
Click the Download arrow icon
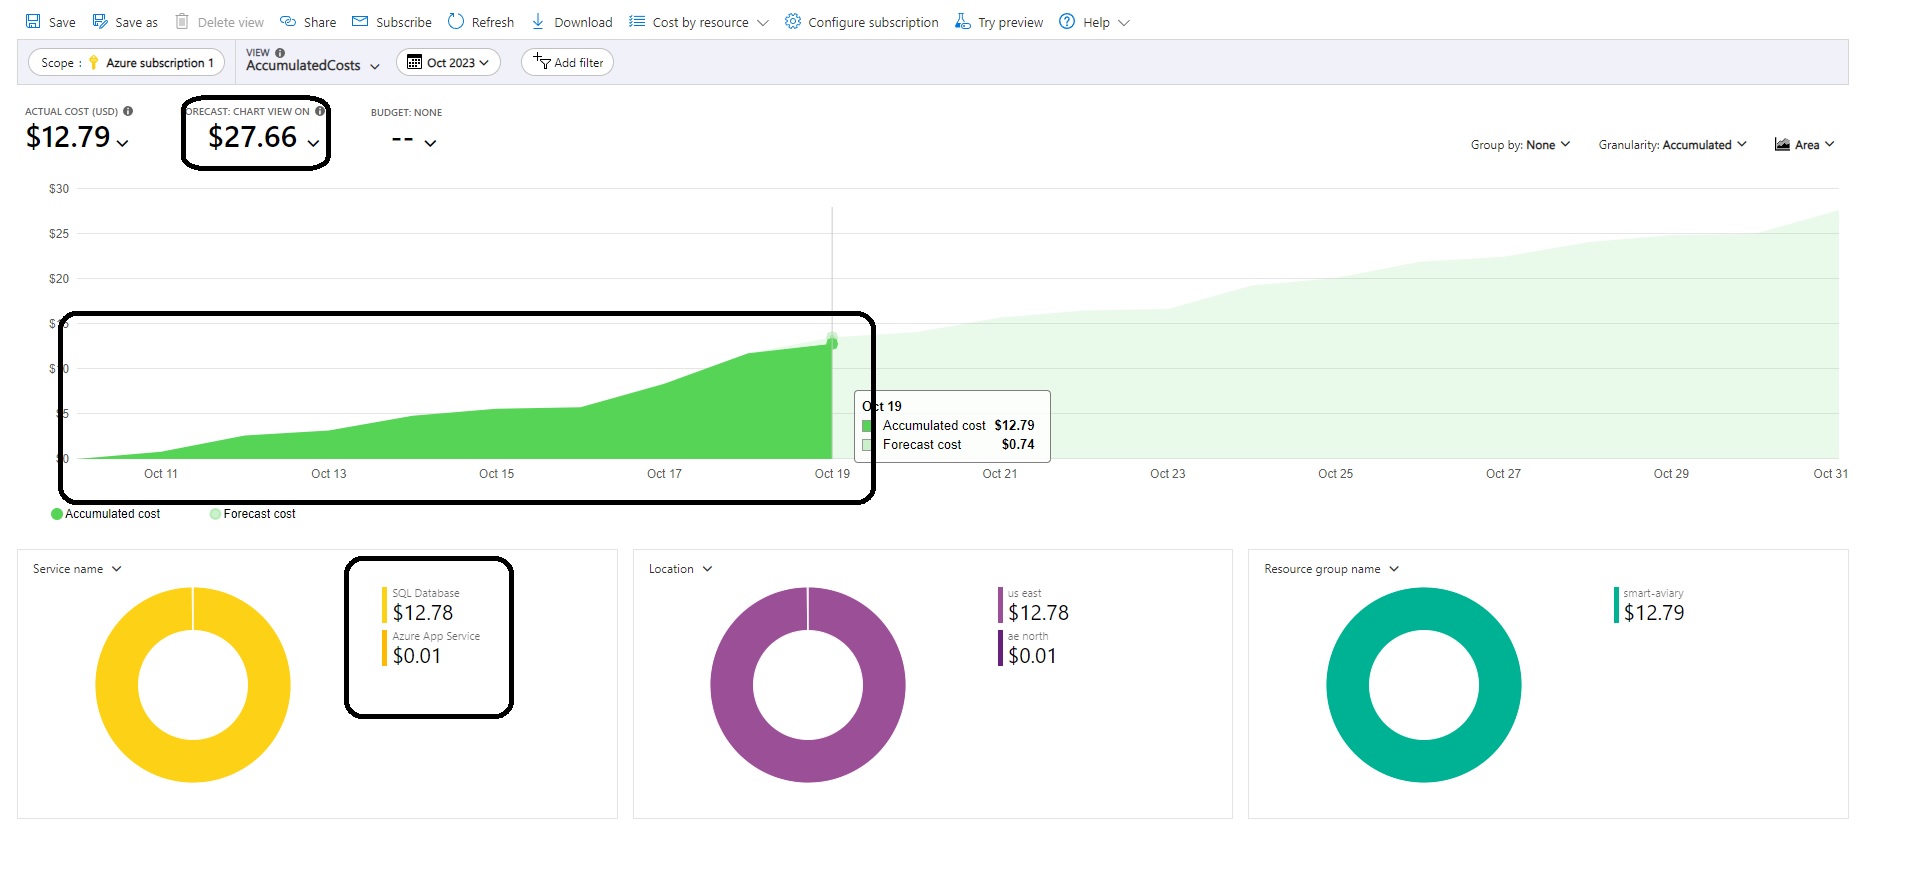538,21
